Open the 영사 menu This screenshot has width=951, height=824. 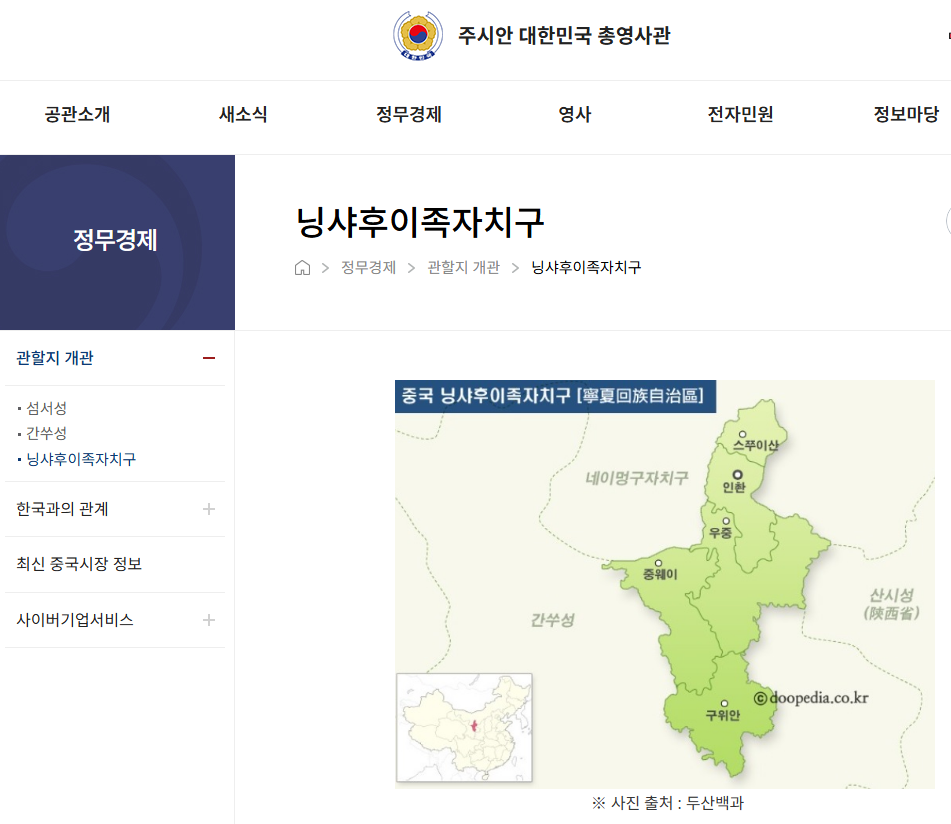pyautogui.click(x=573, y=114)
